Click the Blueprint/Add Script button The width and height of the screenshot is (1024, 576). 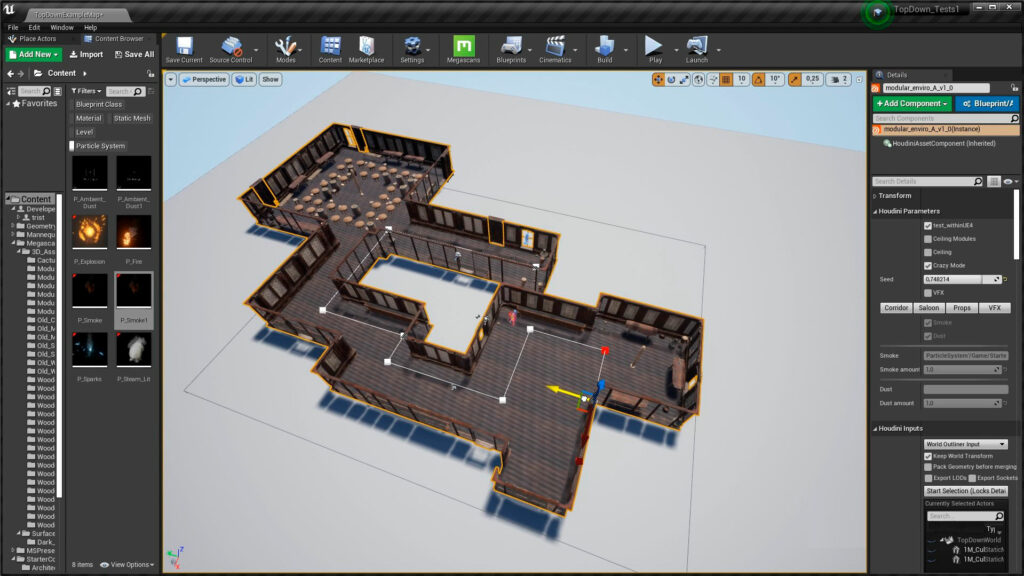[987, 104]
